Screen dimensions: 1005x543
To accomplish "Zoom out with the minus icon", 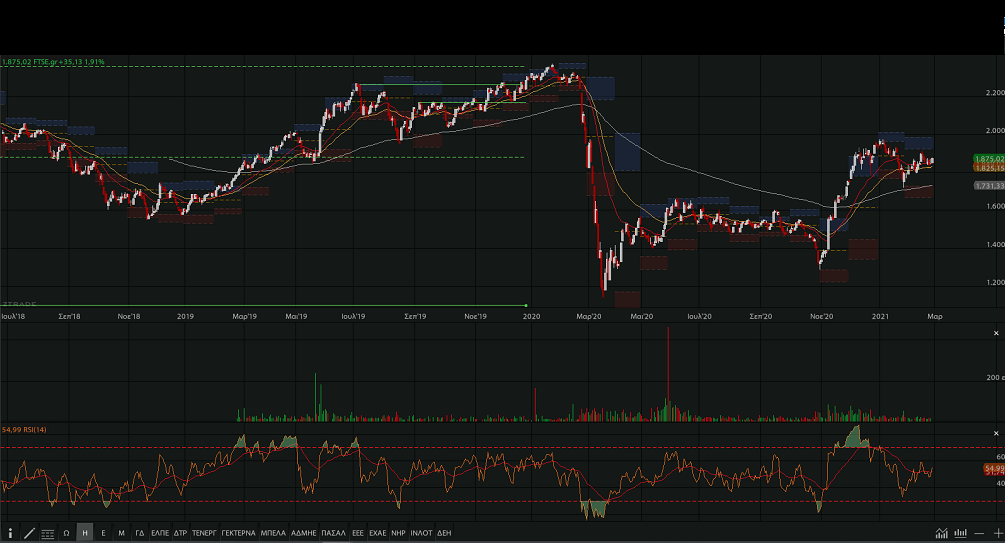I will coord(979,533).
